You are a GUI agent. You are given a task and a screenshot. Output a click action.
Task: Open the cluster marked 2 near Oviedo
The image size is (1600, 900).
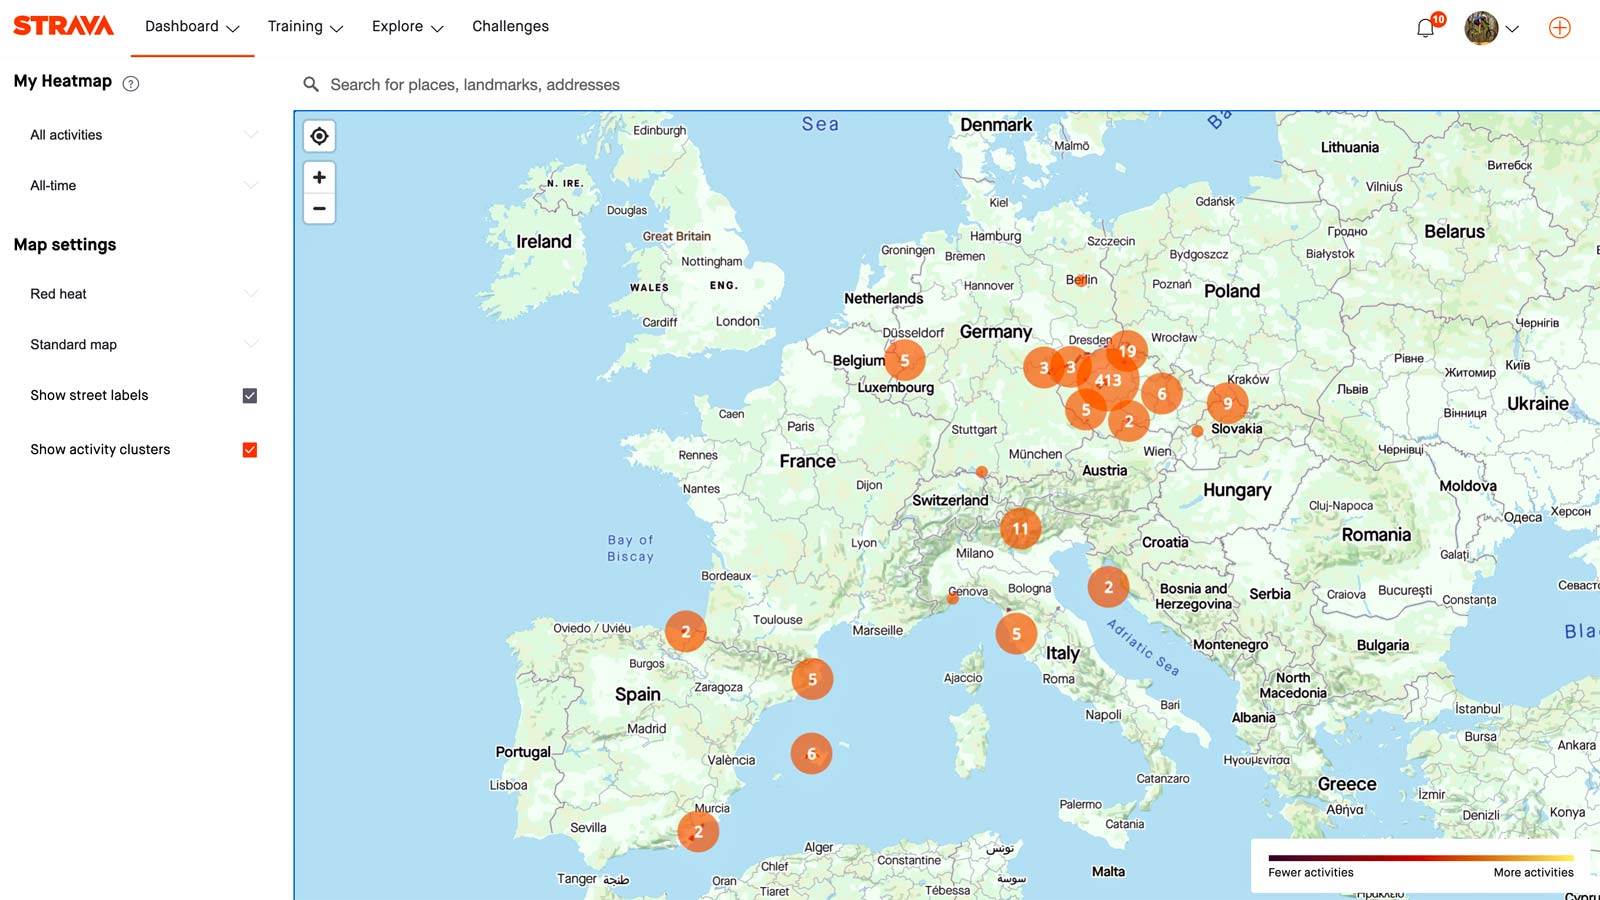(x=686, y=631)
